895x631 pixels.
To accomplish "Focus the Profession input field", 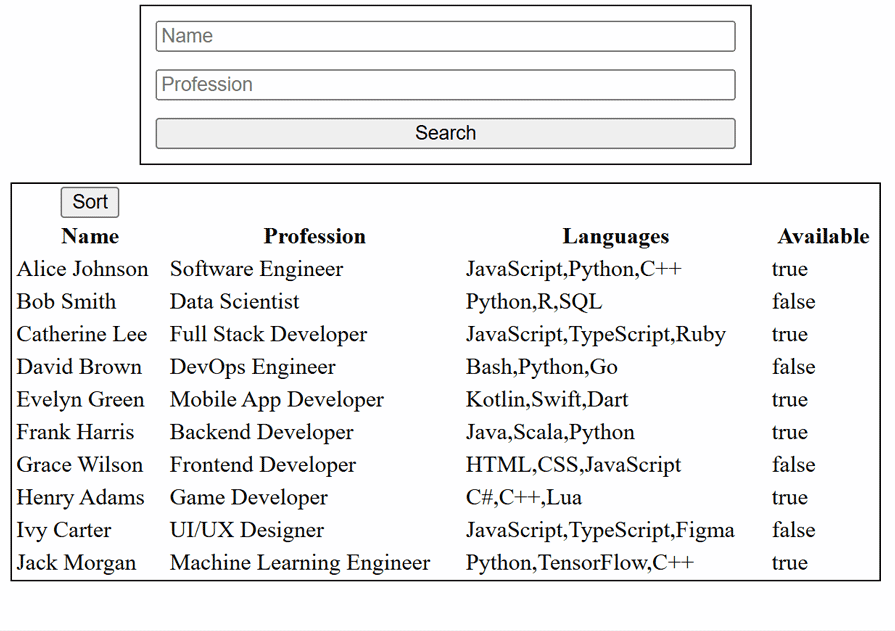I will tap(445, 85).
